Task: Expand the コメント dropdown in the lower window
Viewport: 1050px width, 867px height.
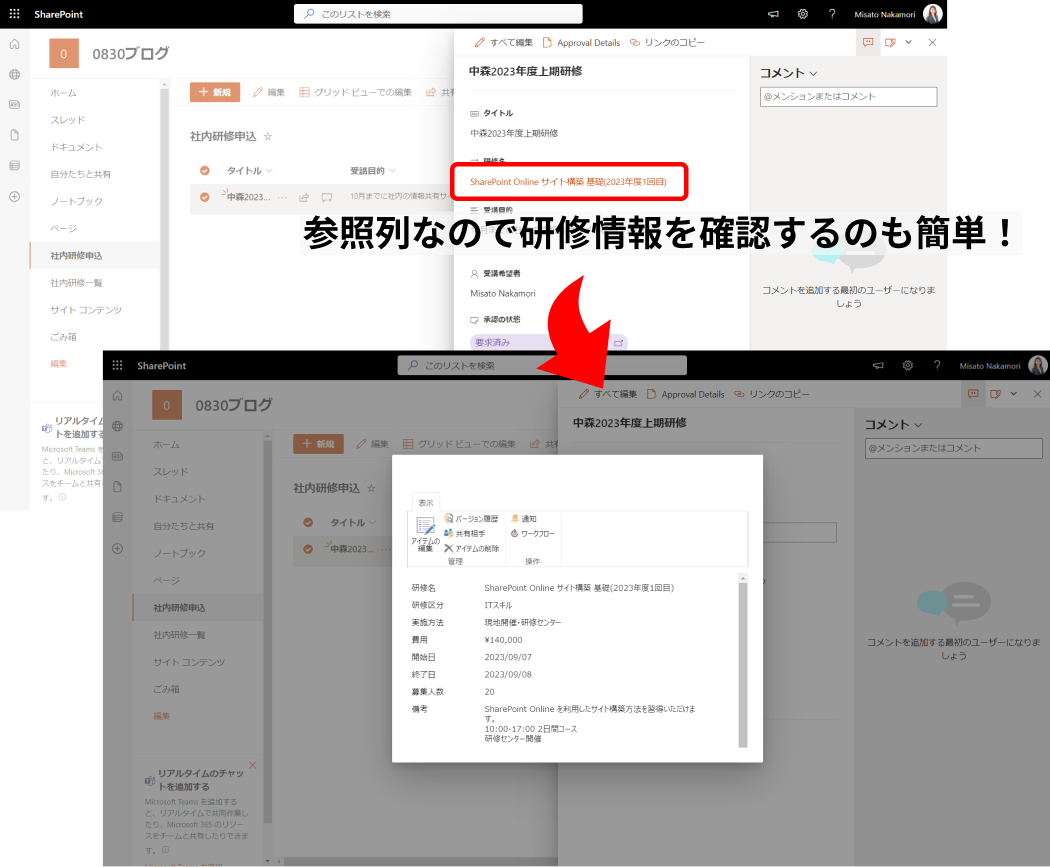Action: (918, 425)
